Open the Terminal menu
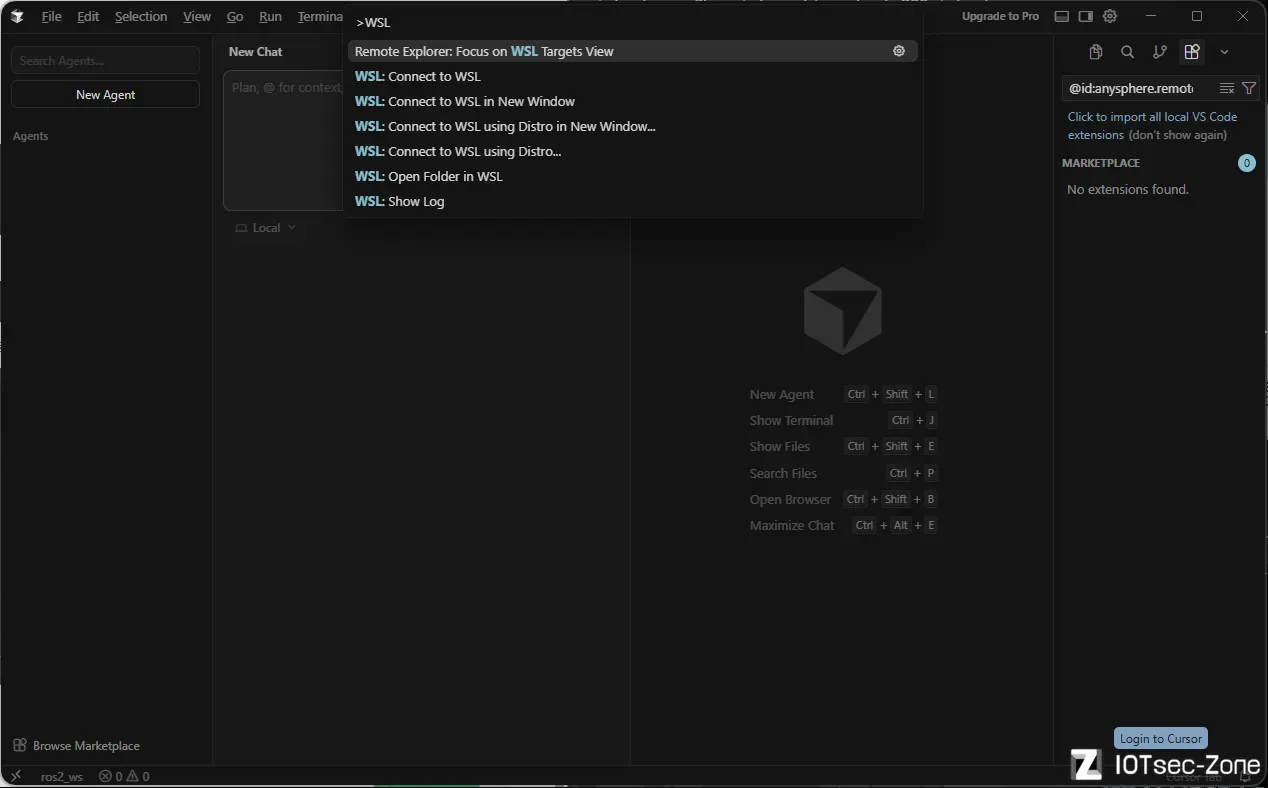Image resolution: width=1268 pixels, height=788 pixels. (319, 16)
